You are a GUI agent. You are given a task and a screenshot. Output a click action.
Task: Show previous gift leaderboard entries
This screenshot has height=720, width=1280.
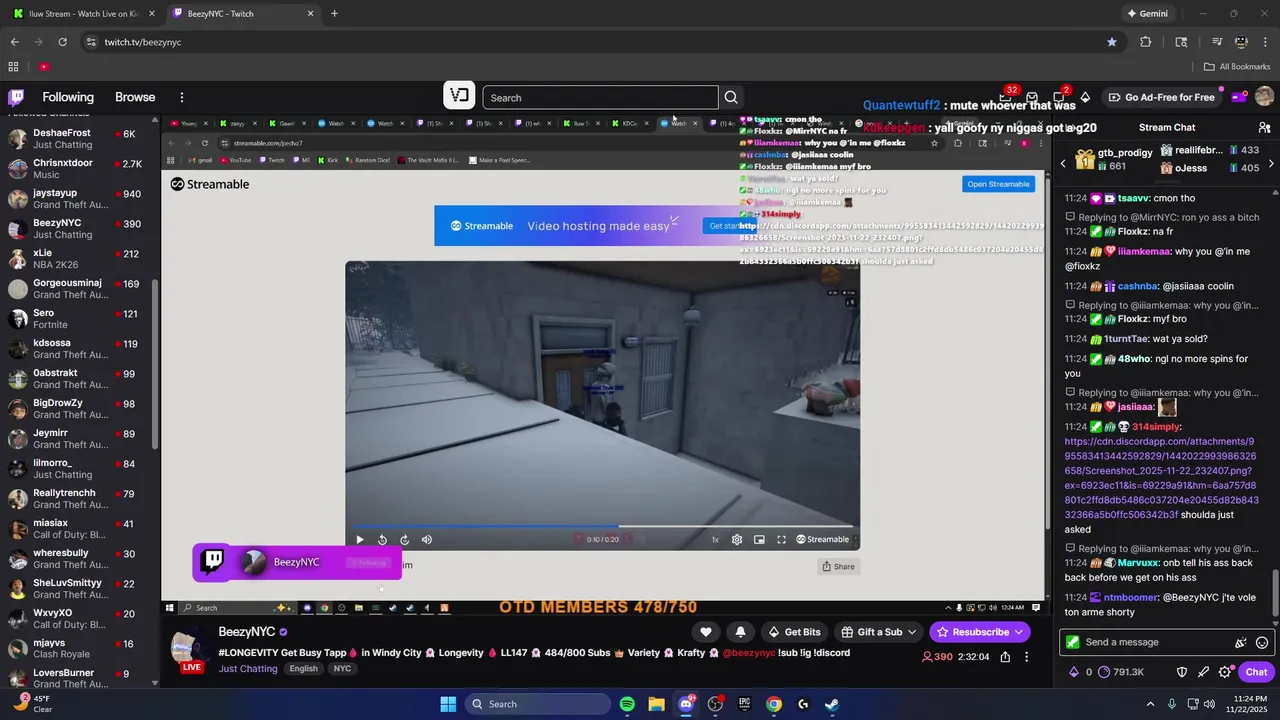[1063, 163]
